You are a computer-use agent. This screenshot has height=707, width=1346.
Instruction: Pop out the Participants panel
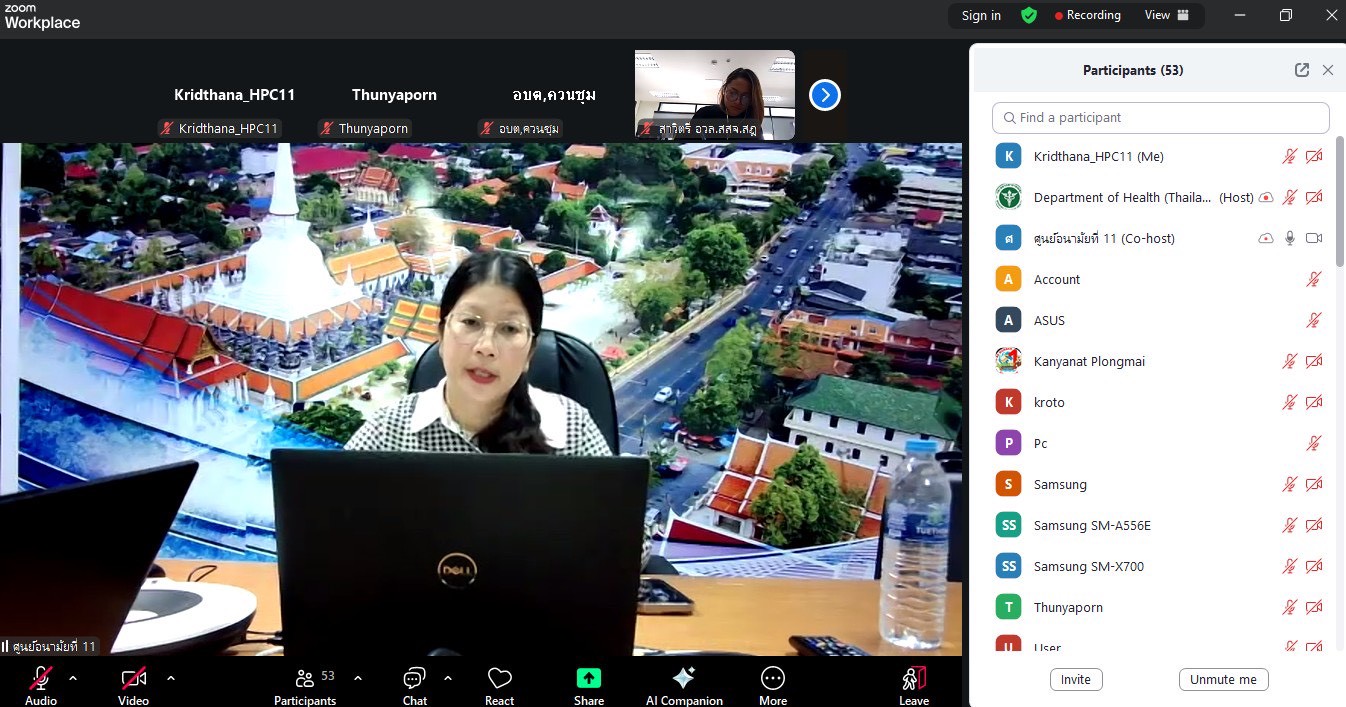pyautogui.click(x=1301, y=70)
